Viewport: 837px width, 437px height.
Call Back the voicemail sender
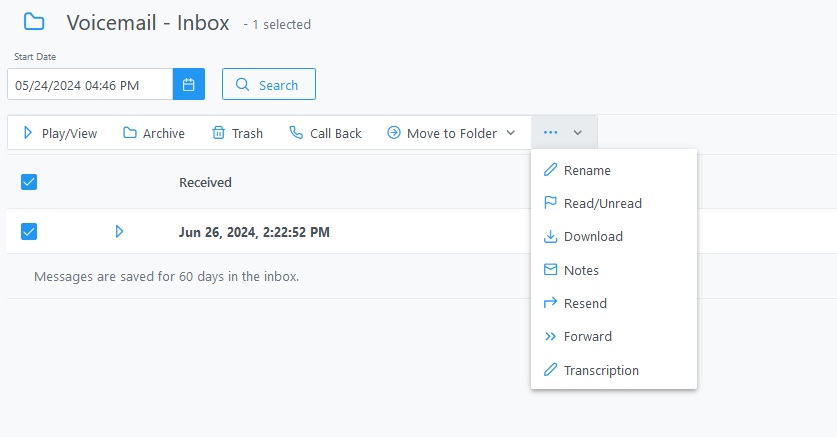click(325, 133)
